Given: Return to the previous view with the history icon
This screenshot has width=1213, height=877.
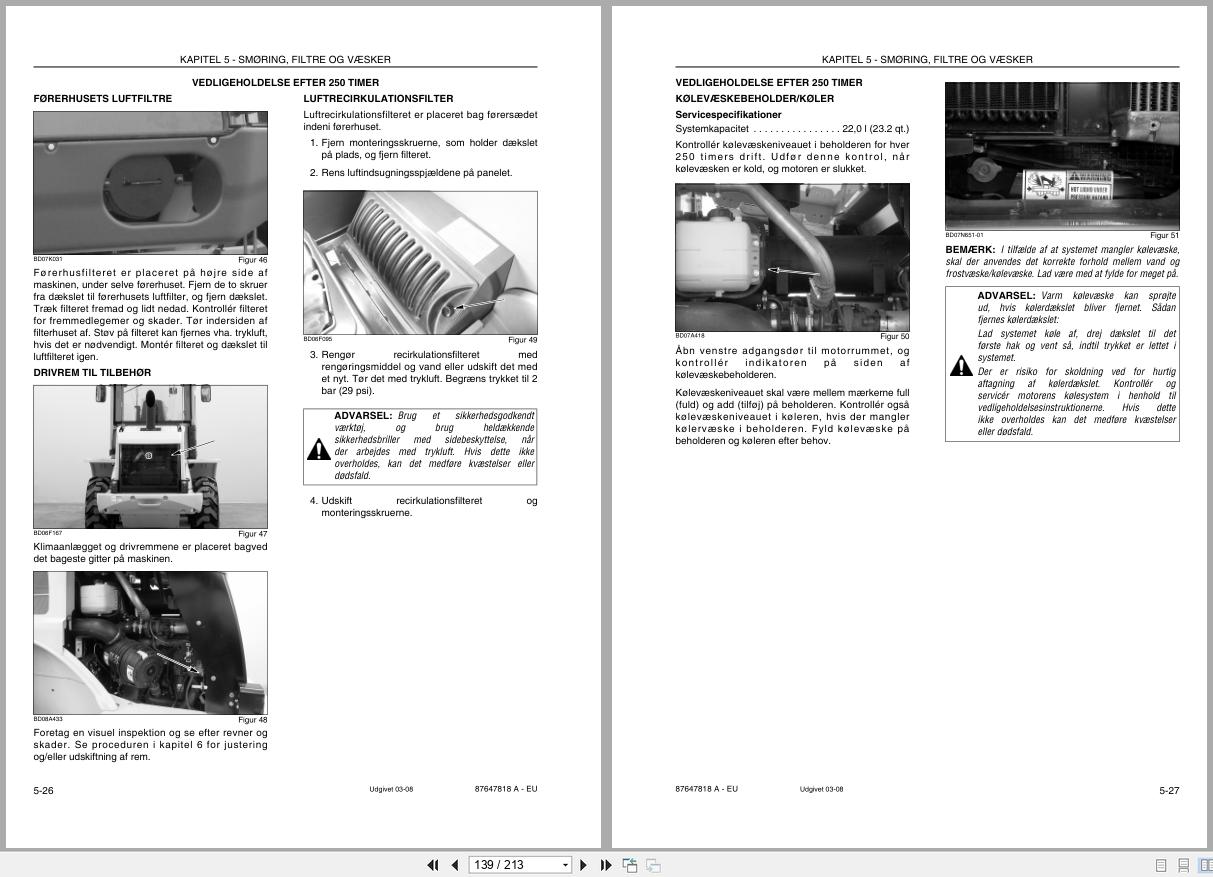Looking at the screenshot, I should coord(630,864).
